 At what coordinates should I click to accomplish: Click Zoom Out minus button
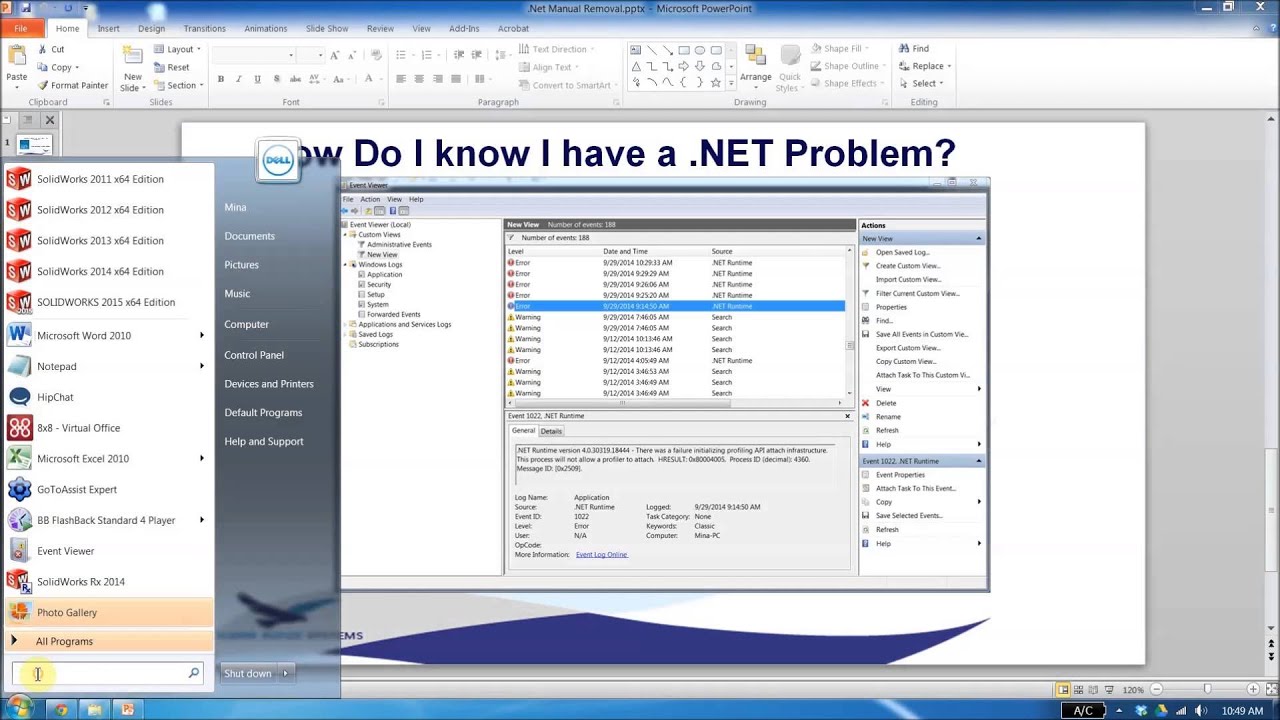click(1157, 690)
